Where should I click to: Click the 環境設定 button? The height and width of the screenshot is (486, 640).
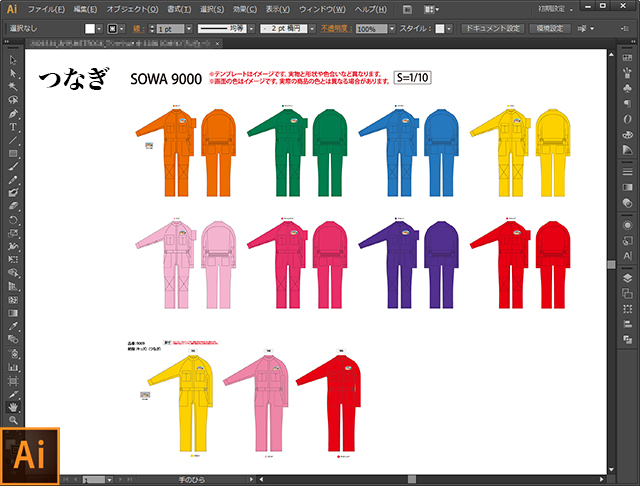pos(550,29)
